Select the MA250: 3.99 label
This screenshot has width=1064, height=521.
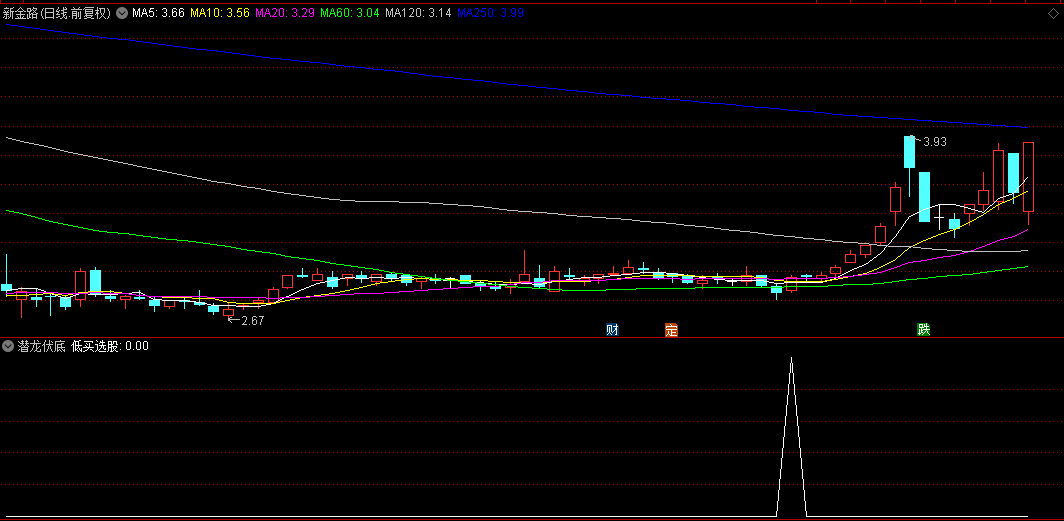(491, 13)
